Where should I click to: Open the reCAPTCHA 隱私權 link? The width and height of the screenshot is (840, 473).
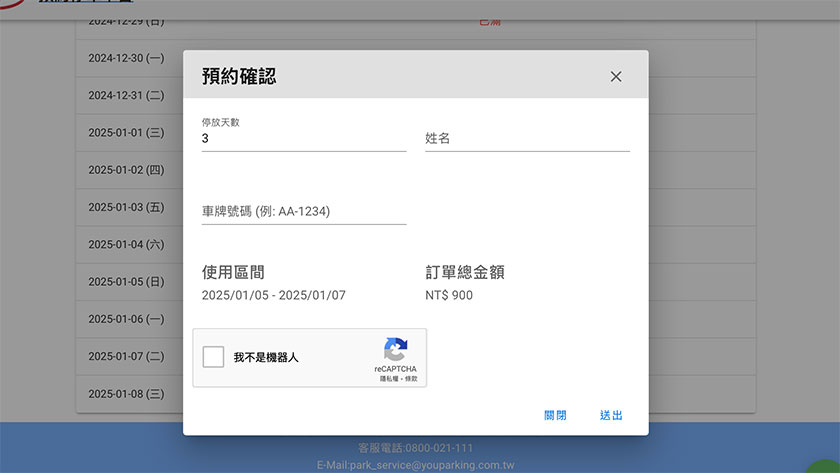click(x=388, y=379)
